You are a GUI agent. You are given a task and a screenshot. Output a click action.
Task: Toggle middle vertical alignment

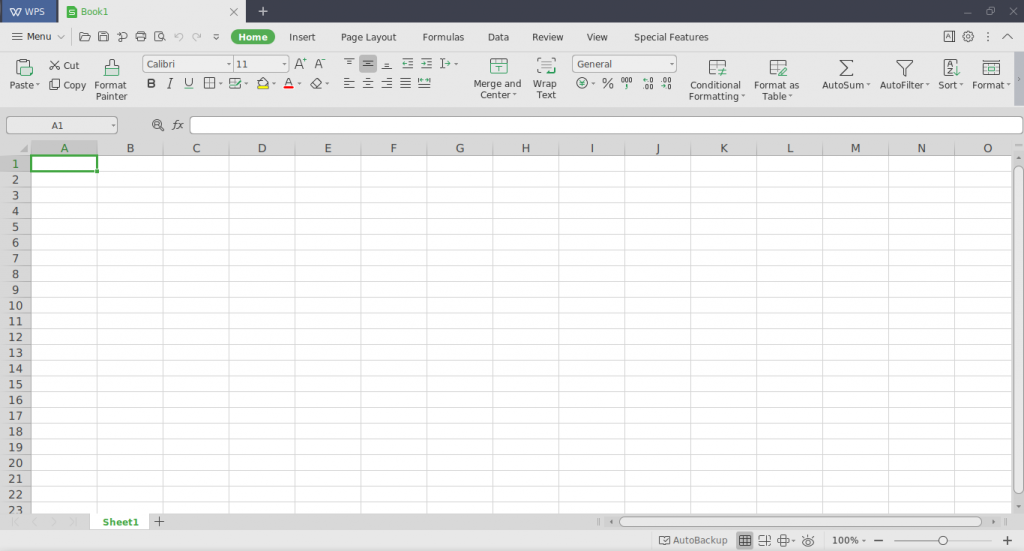click(x=368, y=63)
